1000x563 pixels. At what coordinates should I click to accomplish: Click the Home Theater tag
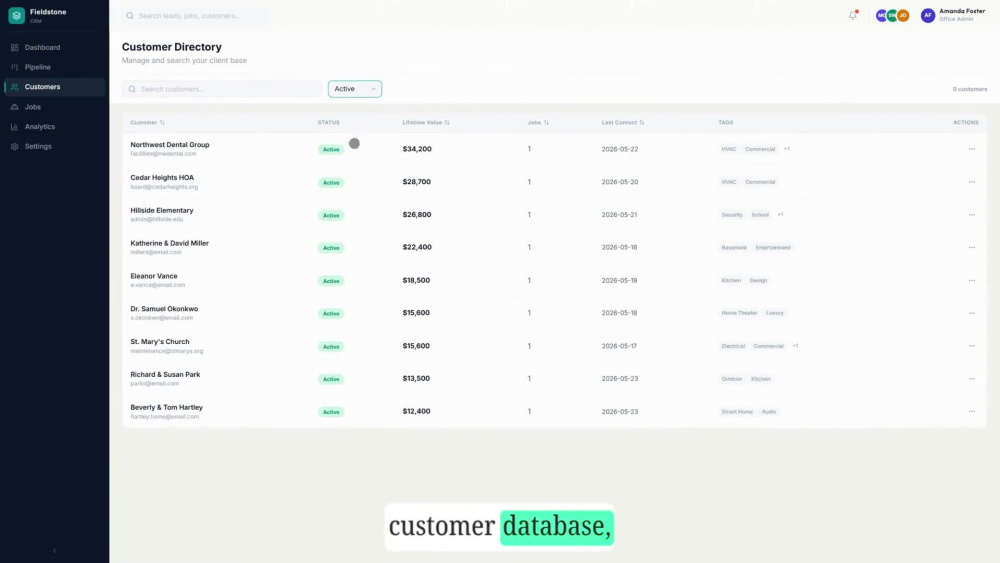point(740,313)
